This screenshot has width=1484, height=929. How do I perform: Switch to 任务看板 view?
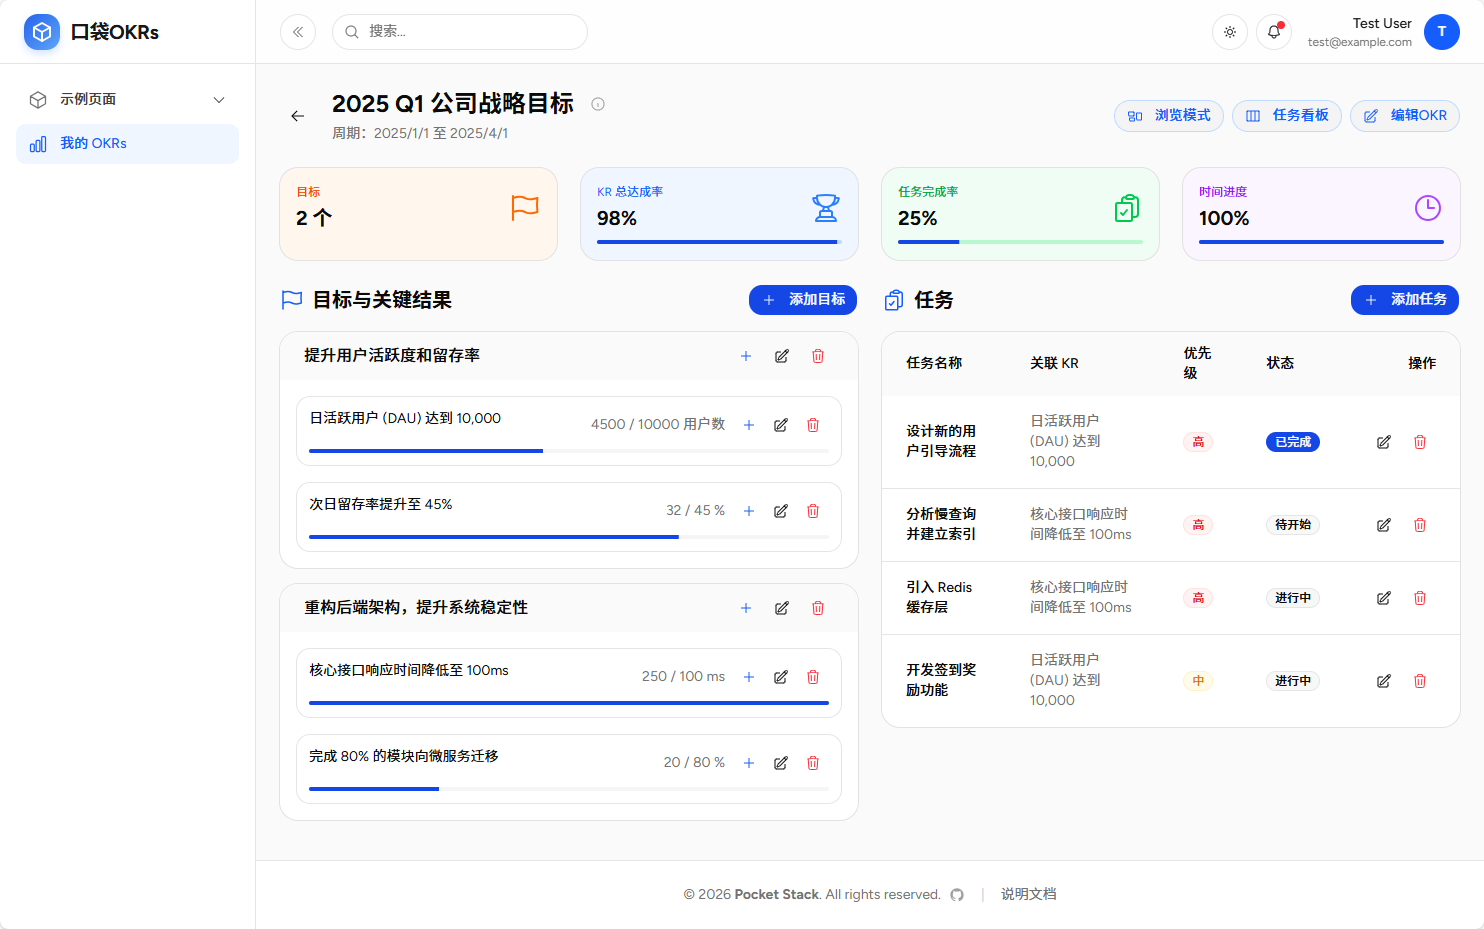click(x=1286, y=115)
